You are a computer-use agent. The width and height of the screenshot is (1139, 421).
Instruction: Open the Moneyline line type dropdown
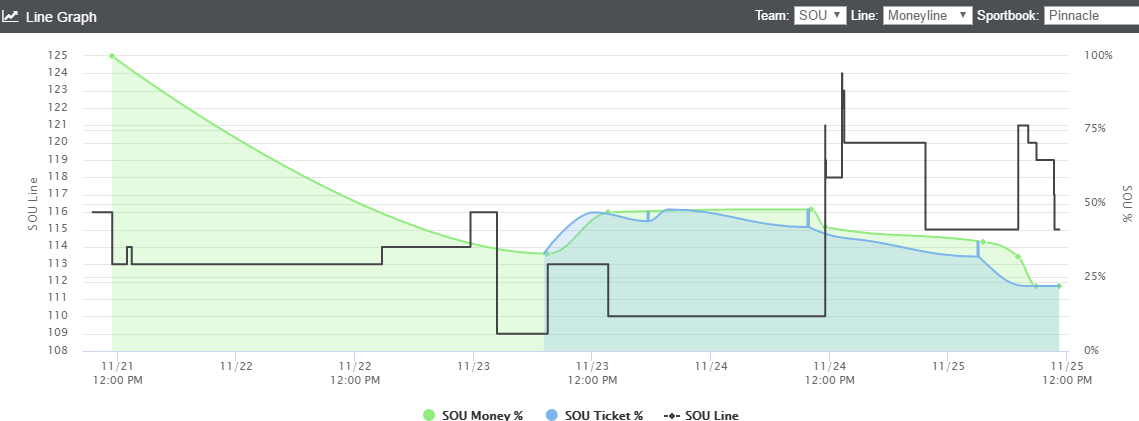pos(928,15)
